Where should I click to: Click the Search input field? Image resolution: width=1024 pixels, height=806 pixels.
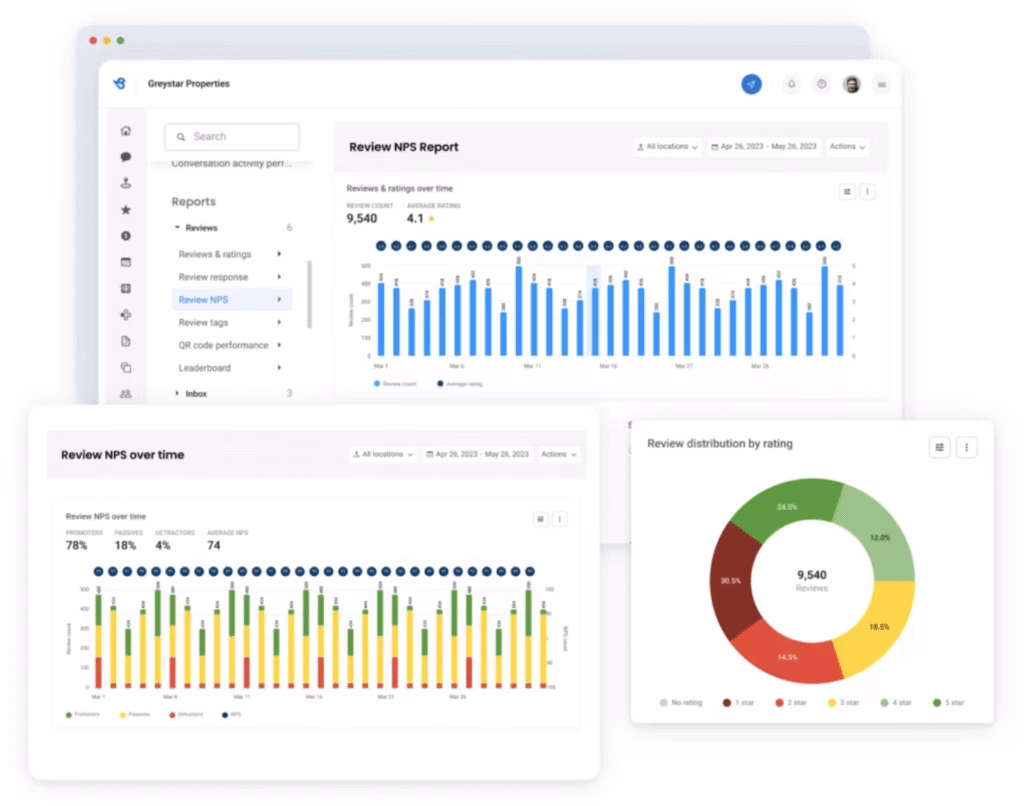pyautogui.click(x=232, y=137)
